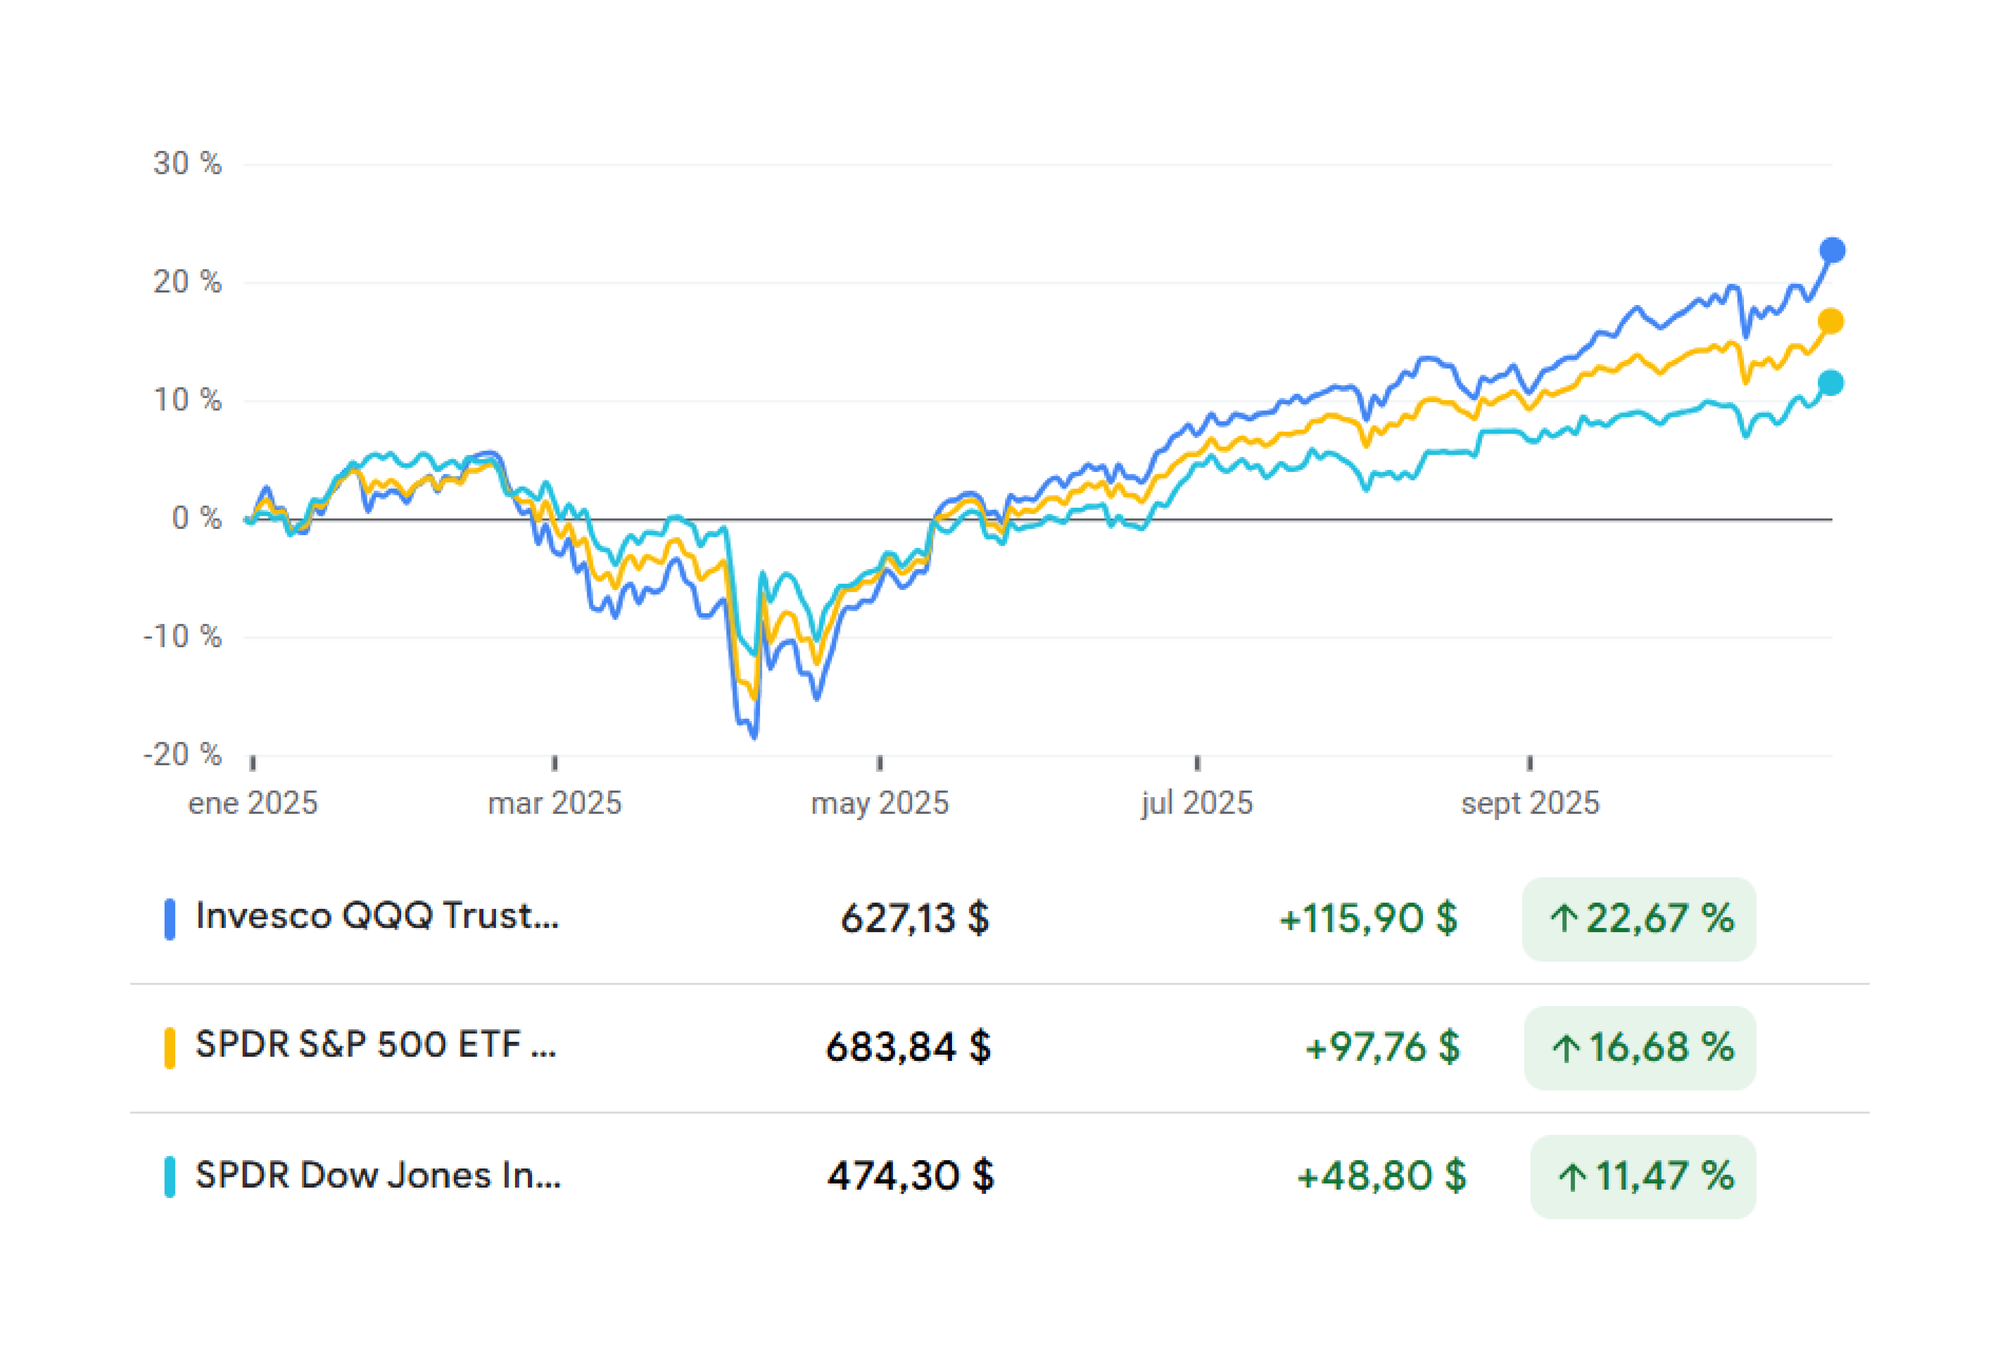Image resolution: width=2000 pixels, height=1357 pixels.
Task: Select the yellow SPDR S&P 500 swatch
Action: click(170, 1047)
